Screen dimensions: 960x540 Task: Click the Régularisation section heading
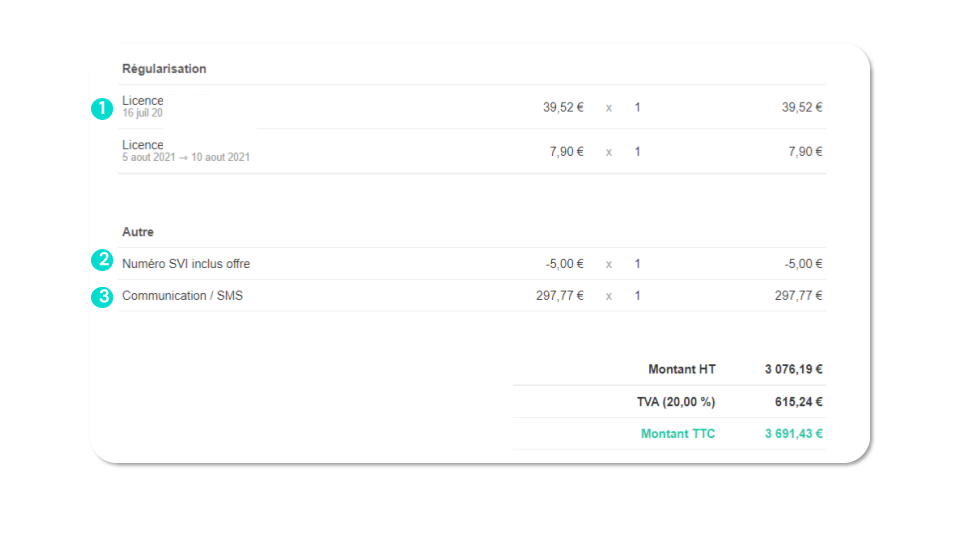click(164, 69)
